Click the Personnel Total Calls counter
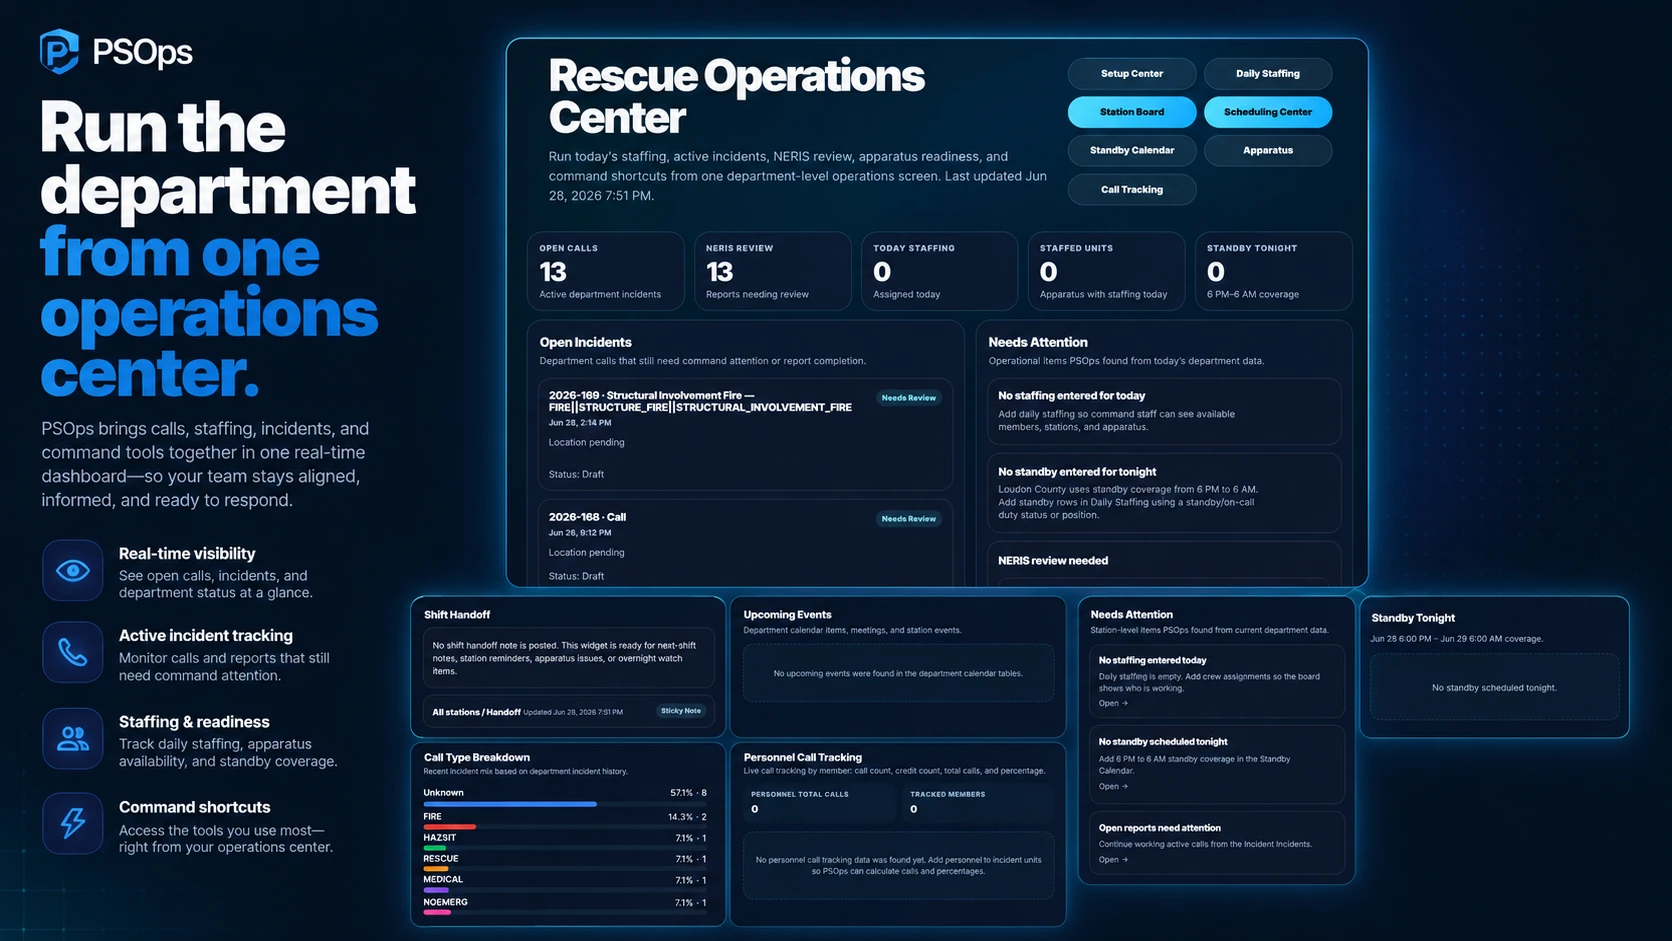Image resolution: width=1672 pixels, height=941 pixels. (820, 802)
